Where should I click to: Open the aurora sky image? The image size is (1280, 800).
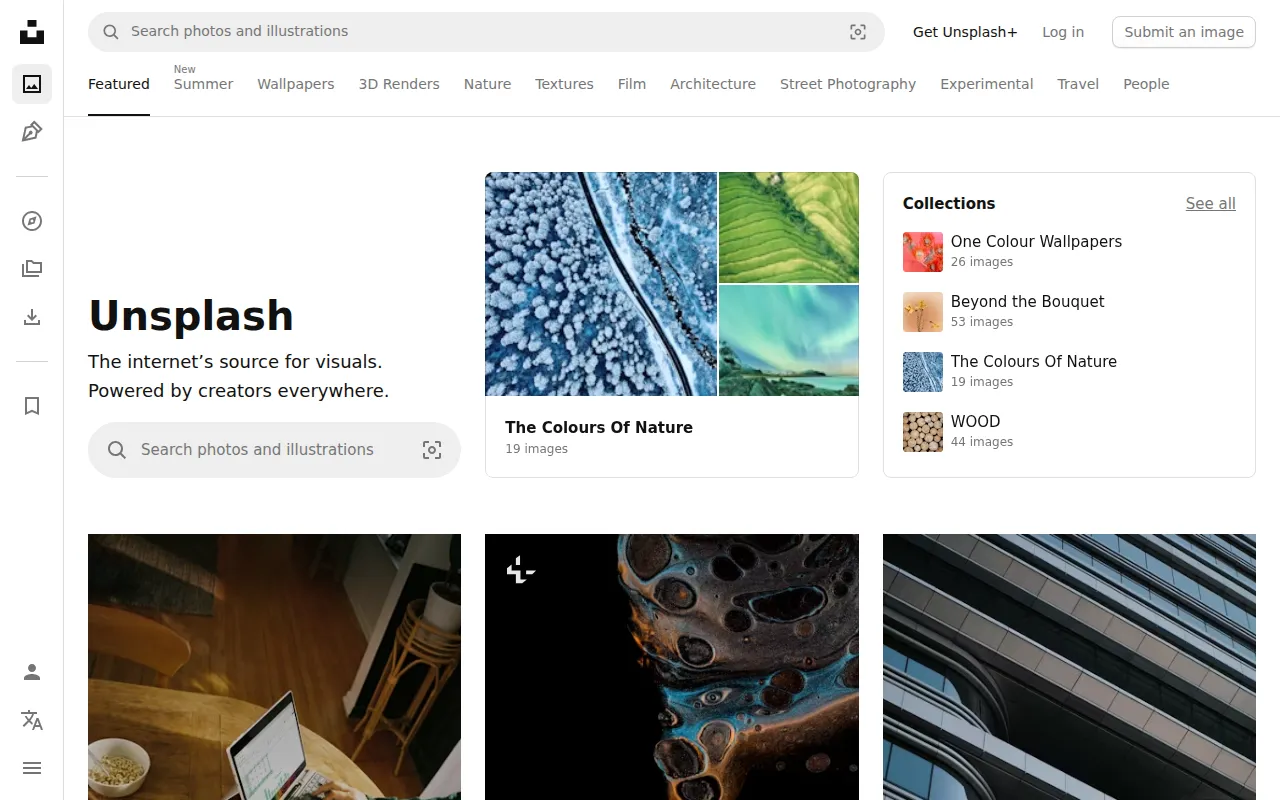pos(789,341)
